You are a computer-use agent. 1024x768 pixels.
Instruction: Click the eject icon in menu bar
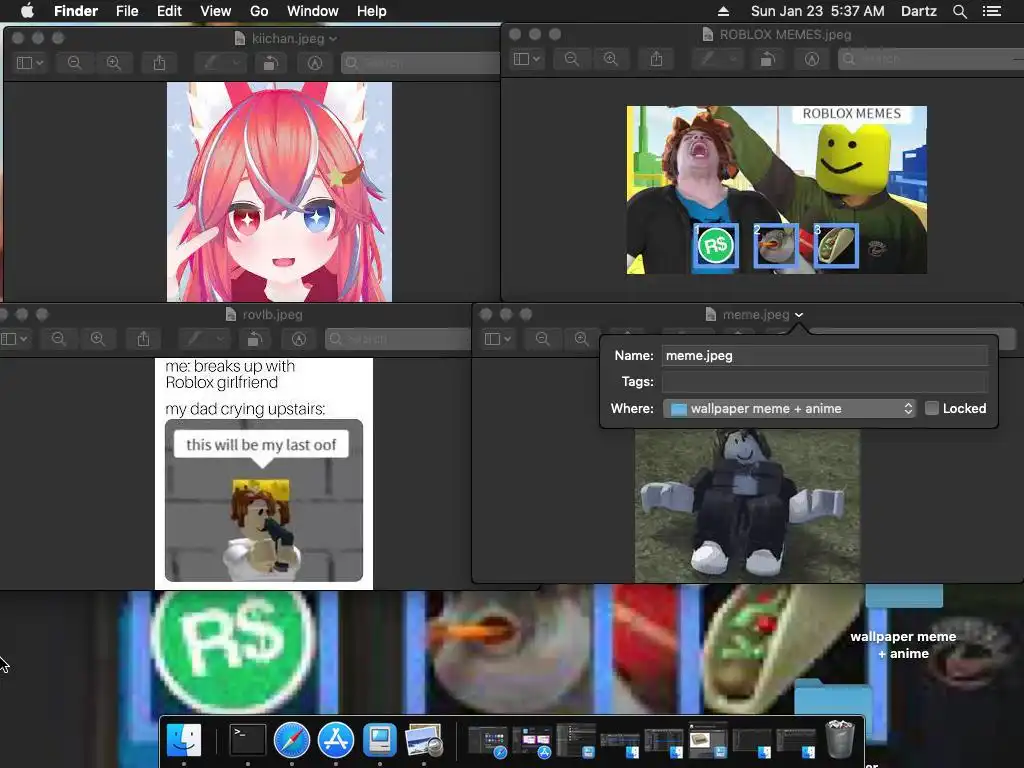click(723, 11)
